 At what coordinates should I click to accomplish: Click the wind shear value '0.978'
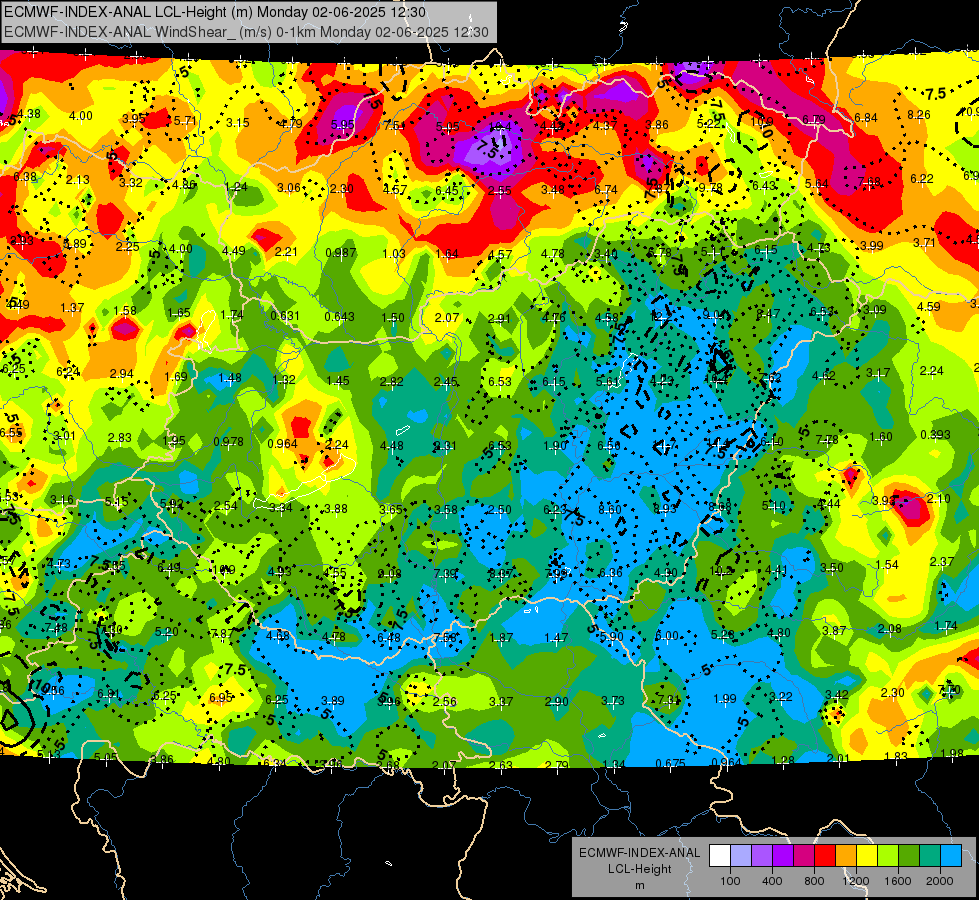point(229,442)
